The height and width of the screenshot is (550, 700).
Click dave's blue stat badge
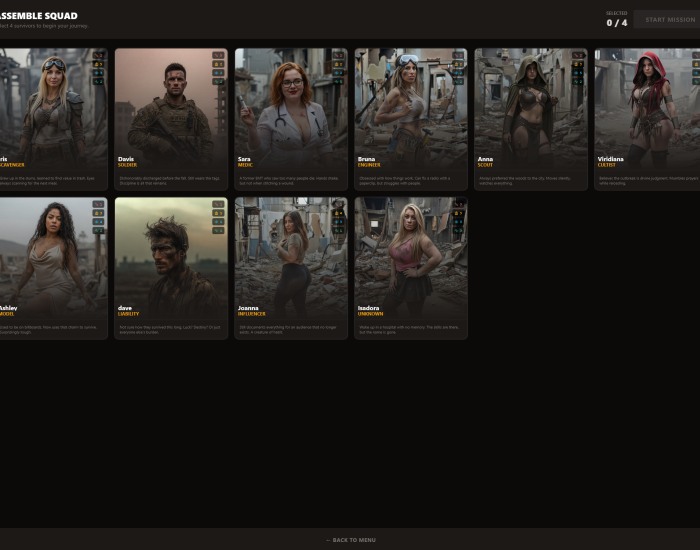point(218,221)
